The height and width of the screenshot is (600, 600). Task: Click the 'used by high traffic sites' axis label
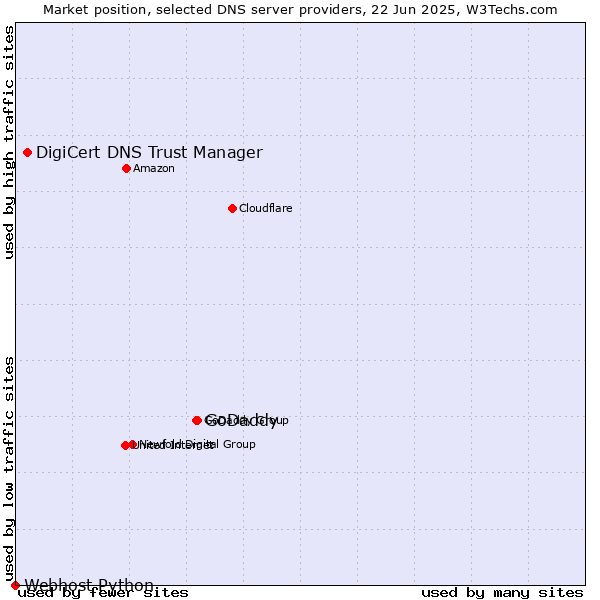pos(9,142)
